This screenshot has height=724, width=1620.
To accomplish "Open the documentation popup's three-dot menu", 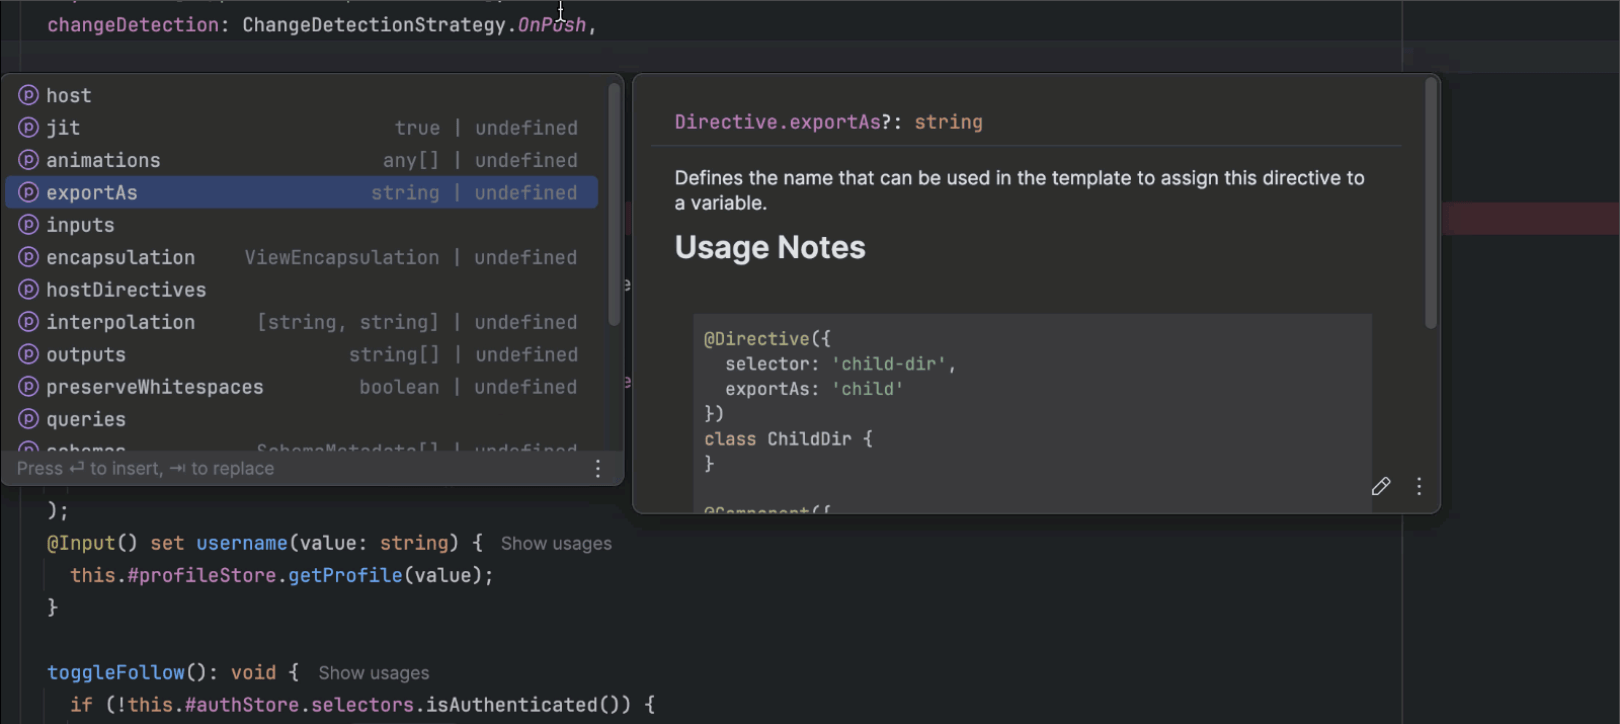I will pyautogui.click(x=1419, y=486).
